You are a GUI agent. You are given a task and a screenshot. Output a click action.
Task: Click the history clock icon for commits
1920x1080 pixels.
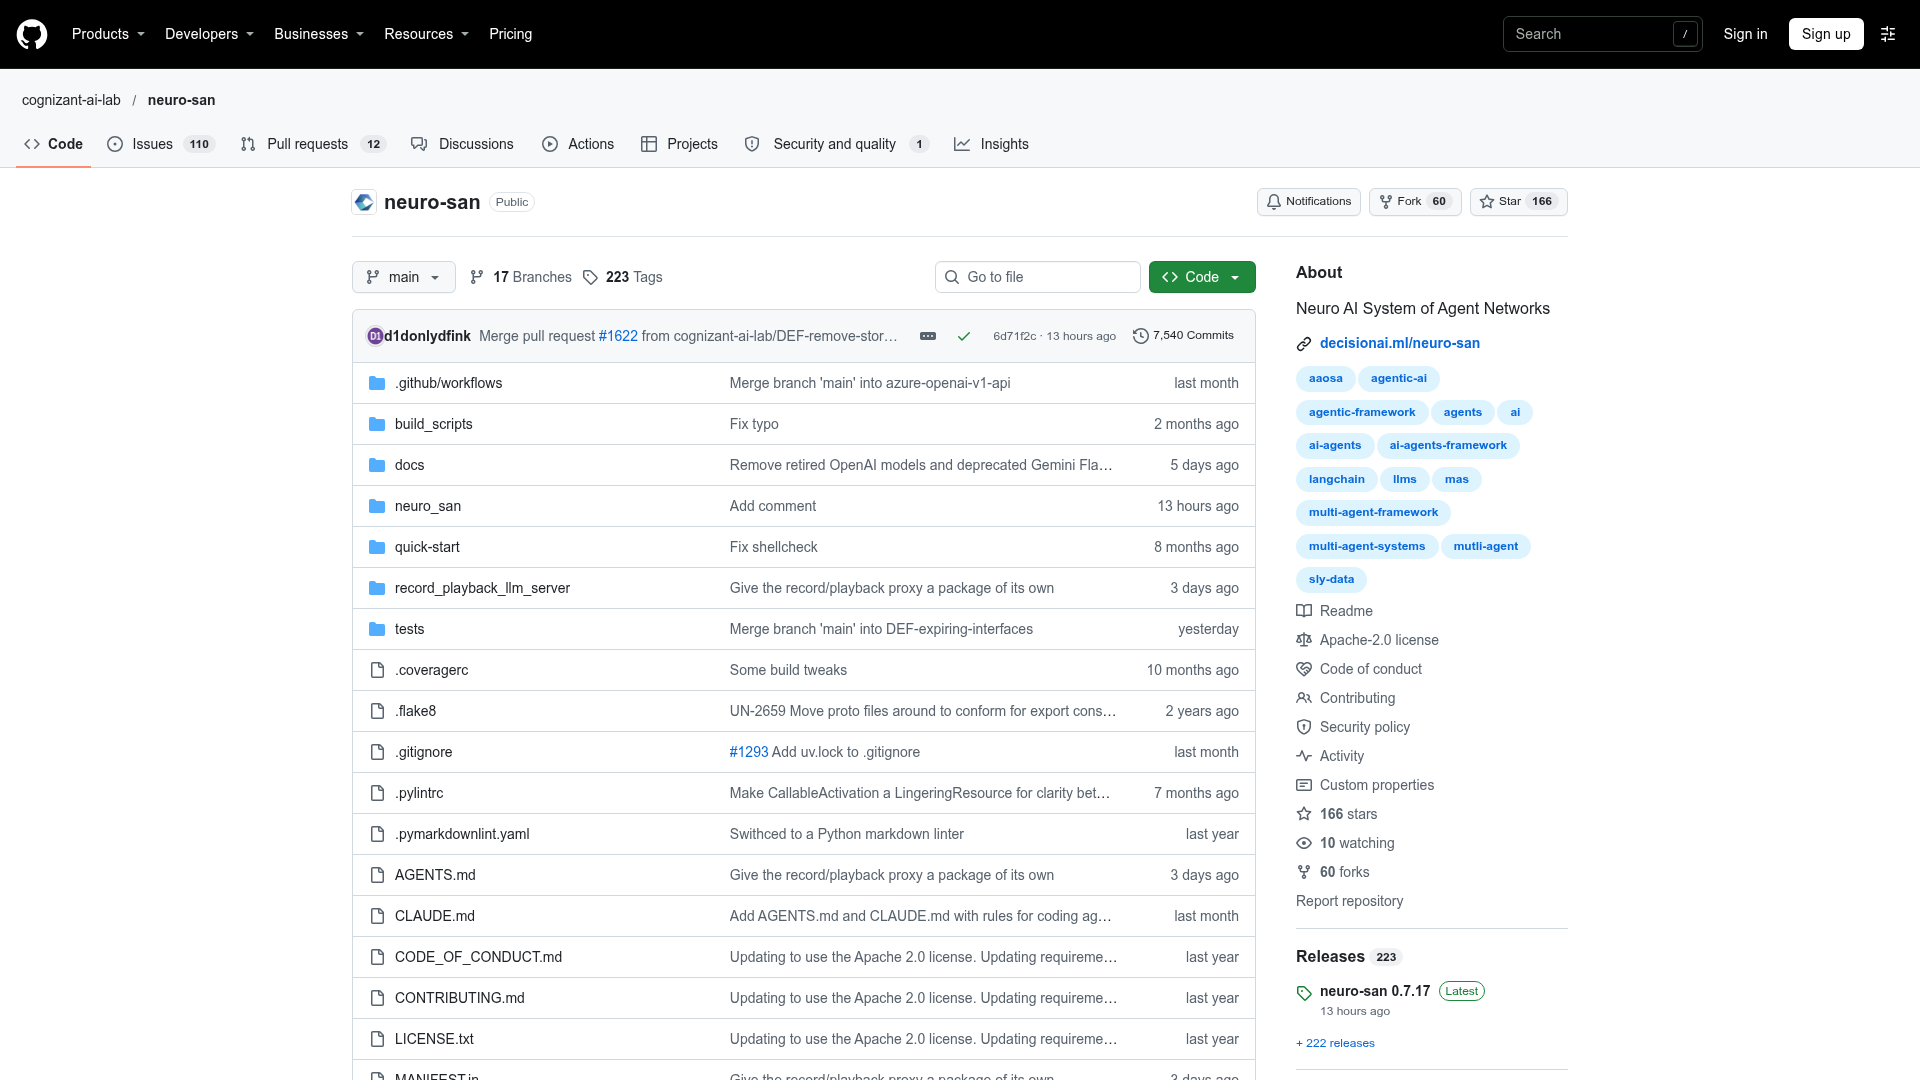(1140, 336)
